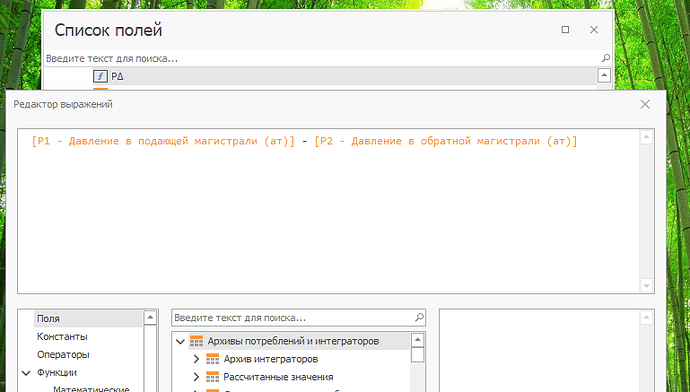Select Константы category

(x=62, y=337)
